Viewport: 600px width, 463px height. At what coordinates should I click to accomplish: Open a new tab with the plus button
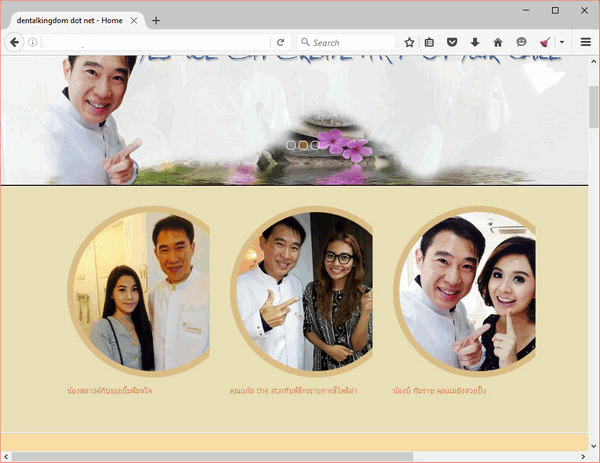(x=156, y=20)
